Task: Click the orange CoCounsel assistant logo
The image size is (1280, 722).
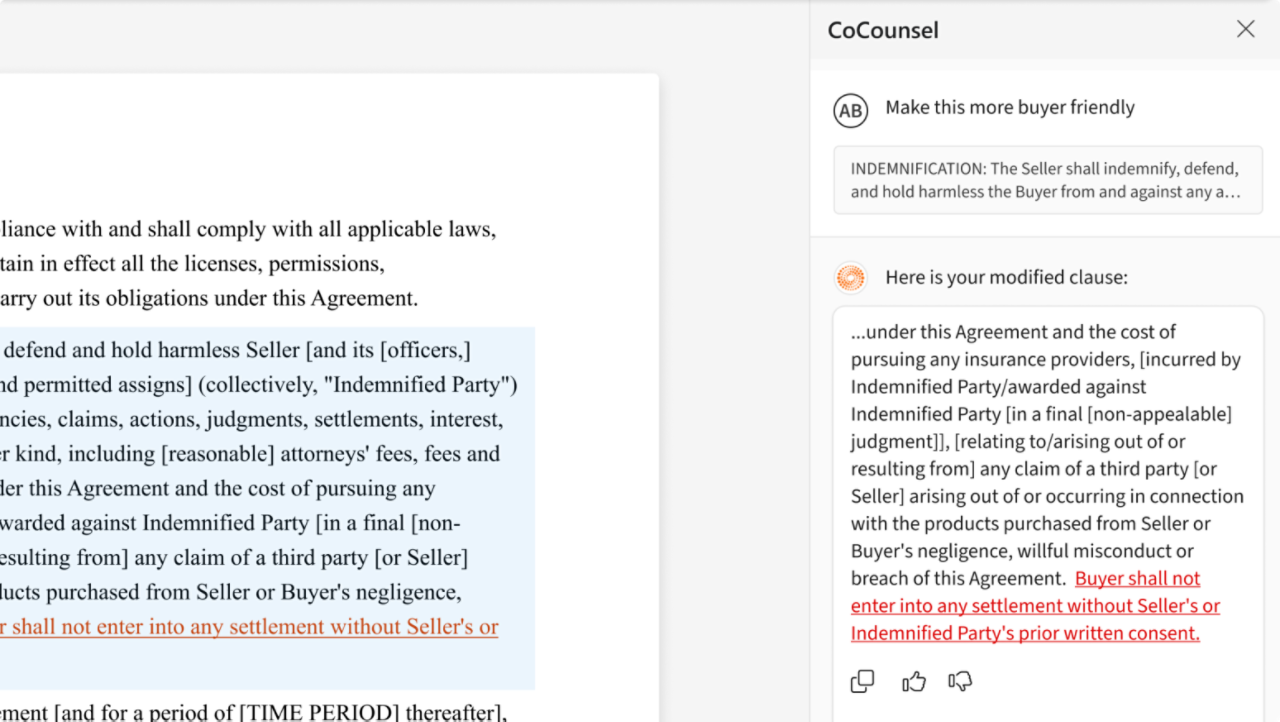Action: pyautogui.click(x=850, y=278)
